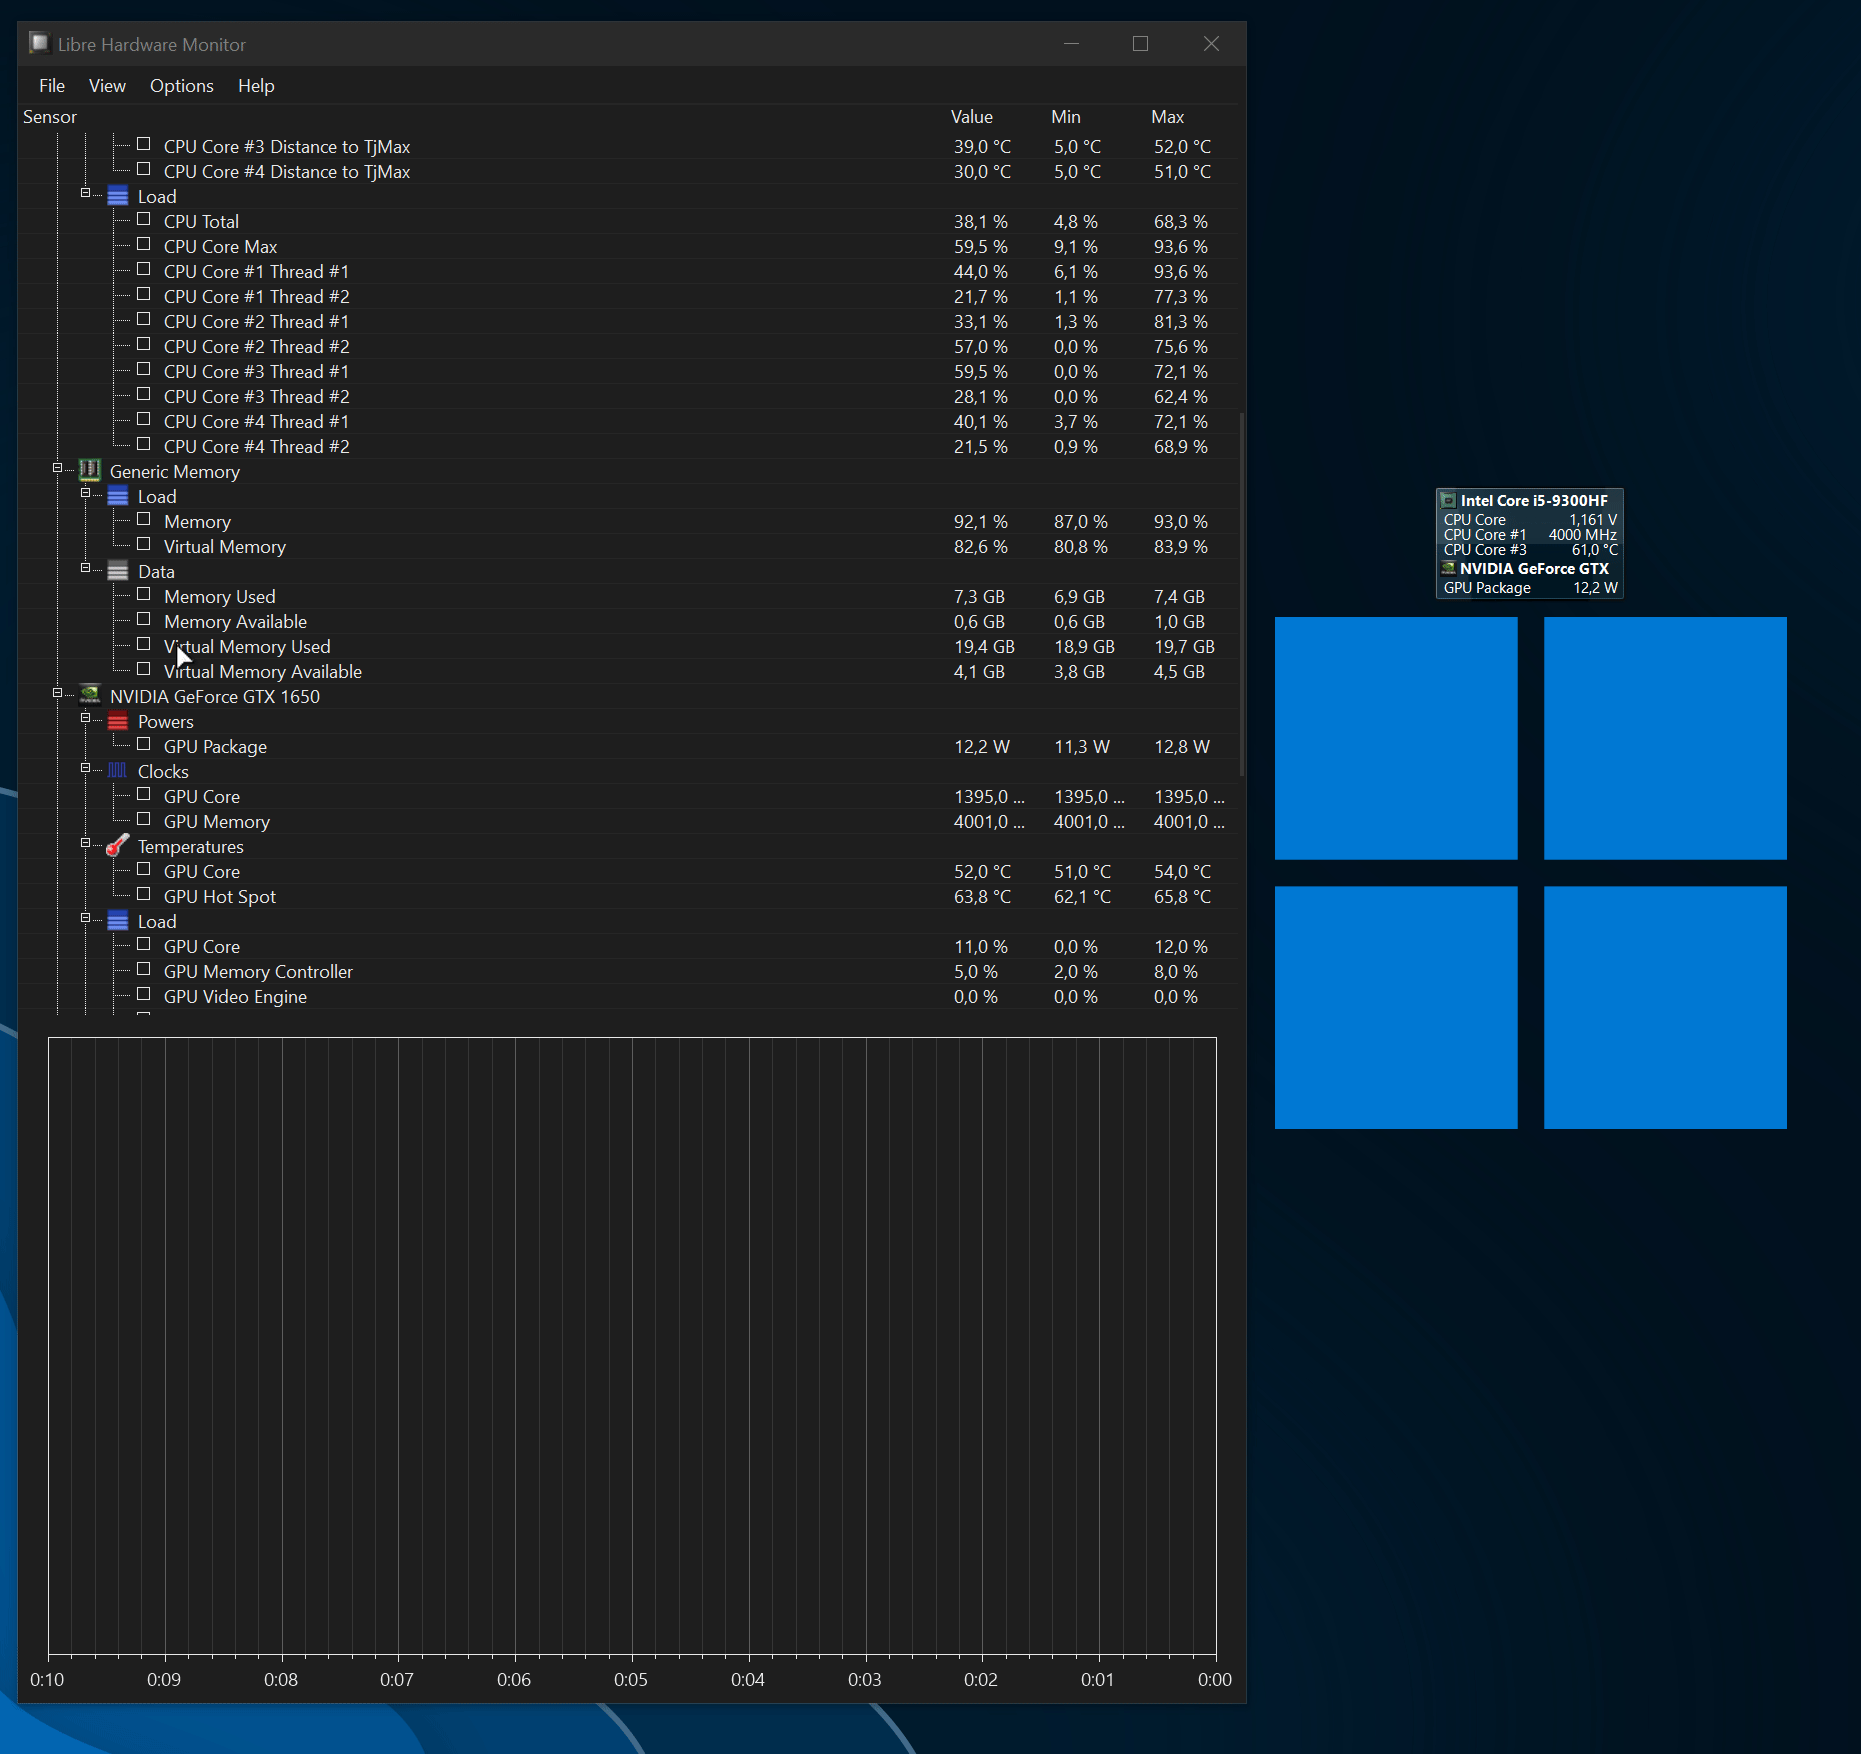The height and width of the screenshot is (1754, 1861).
Task: Click the blue Load icon under Generic Memory
Action: pos(118,496)
